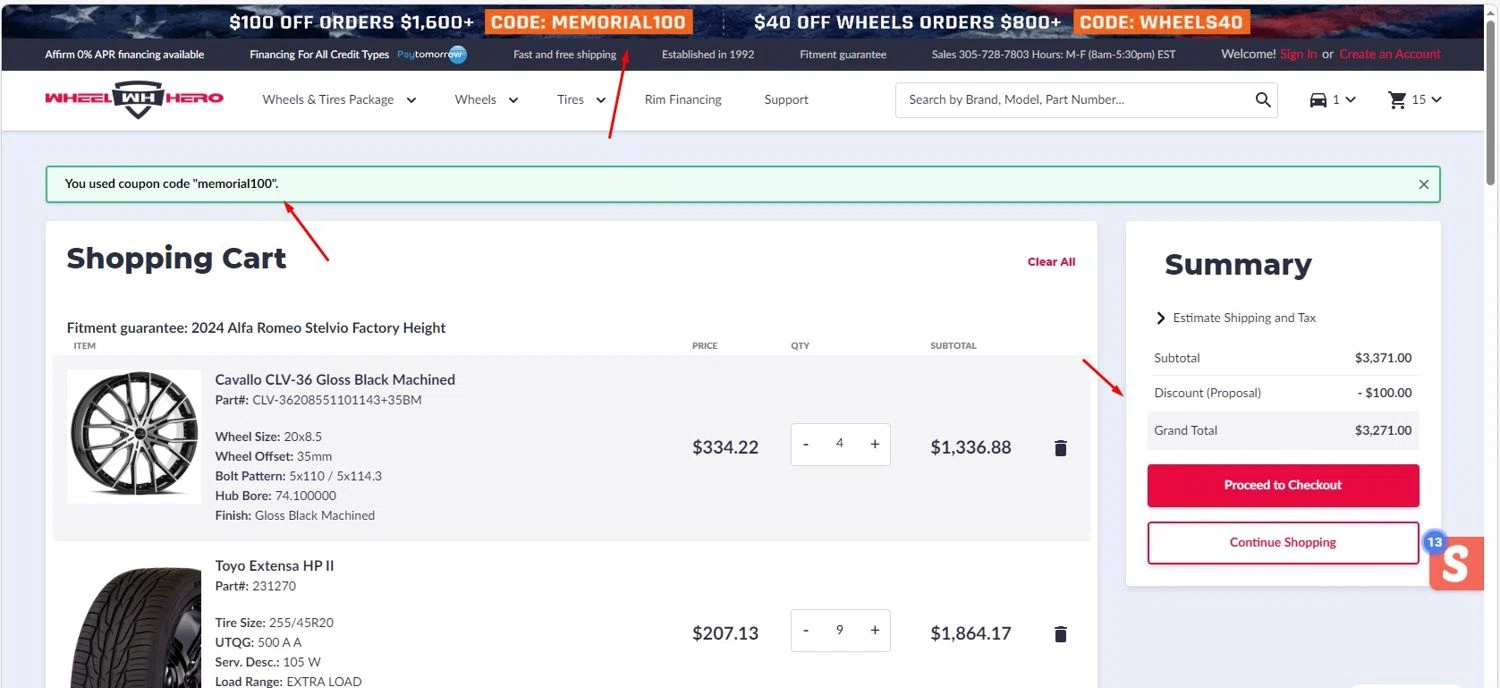Sign In to your account
This screenshot has height=688, width=1500.
1298,54
